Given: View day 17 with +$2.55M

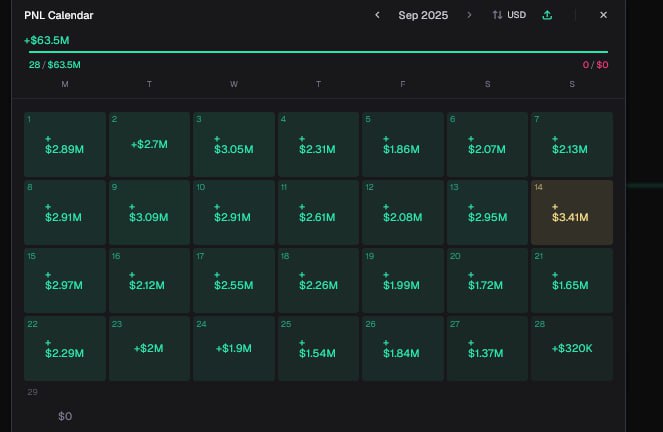Looking at the screenshot, I should [234, 281].
